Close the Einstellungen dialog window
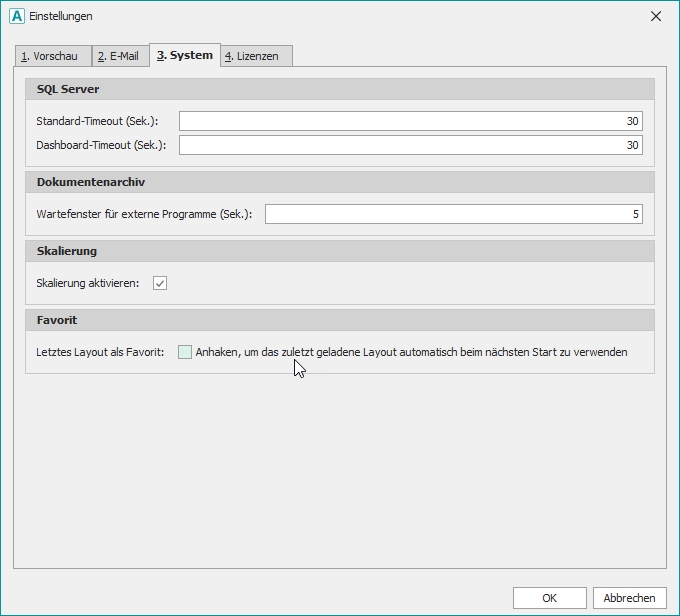 click(x=656, y=16)
